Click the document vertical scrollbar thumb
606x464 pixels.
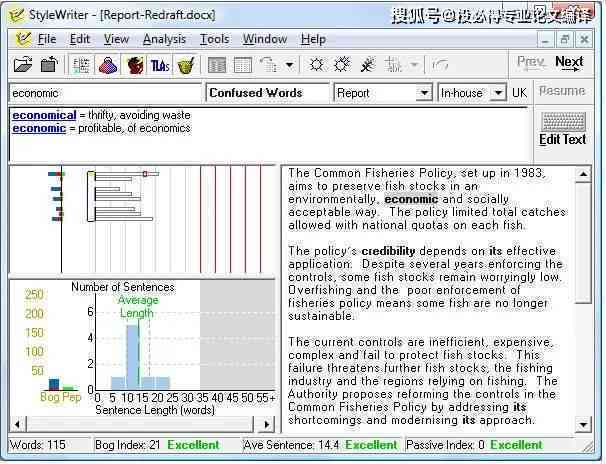[x=583, y=244]
